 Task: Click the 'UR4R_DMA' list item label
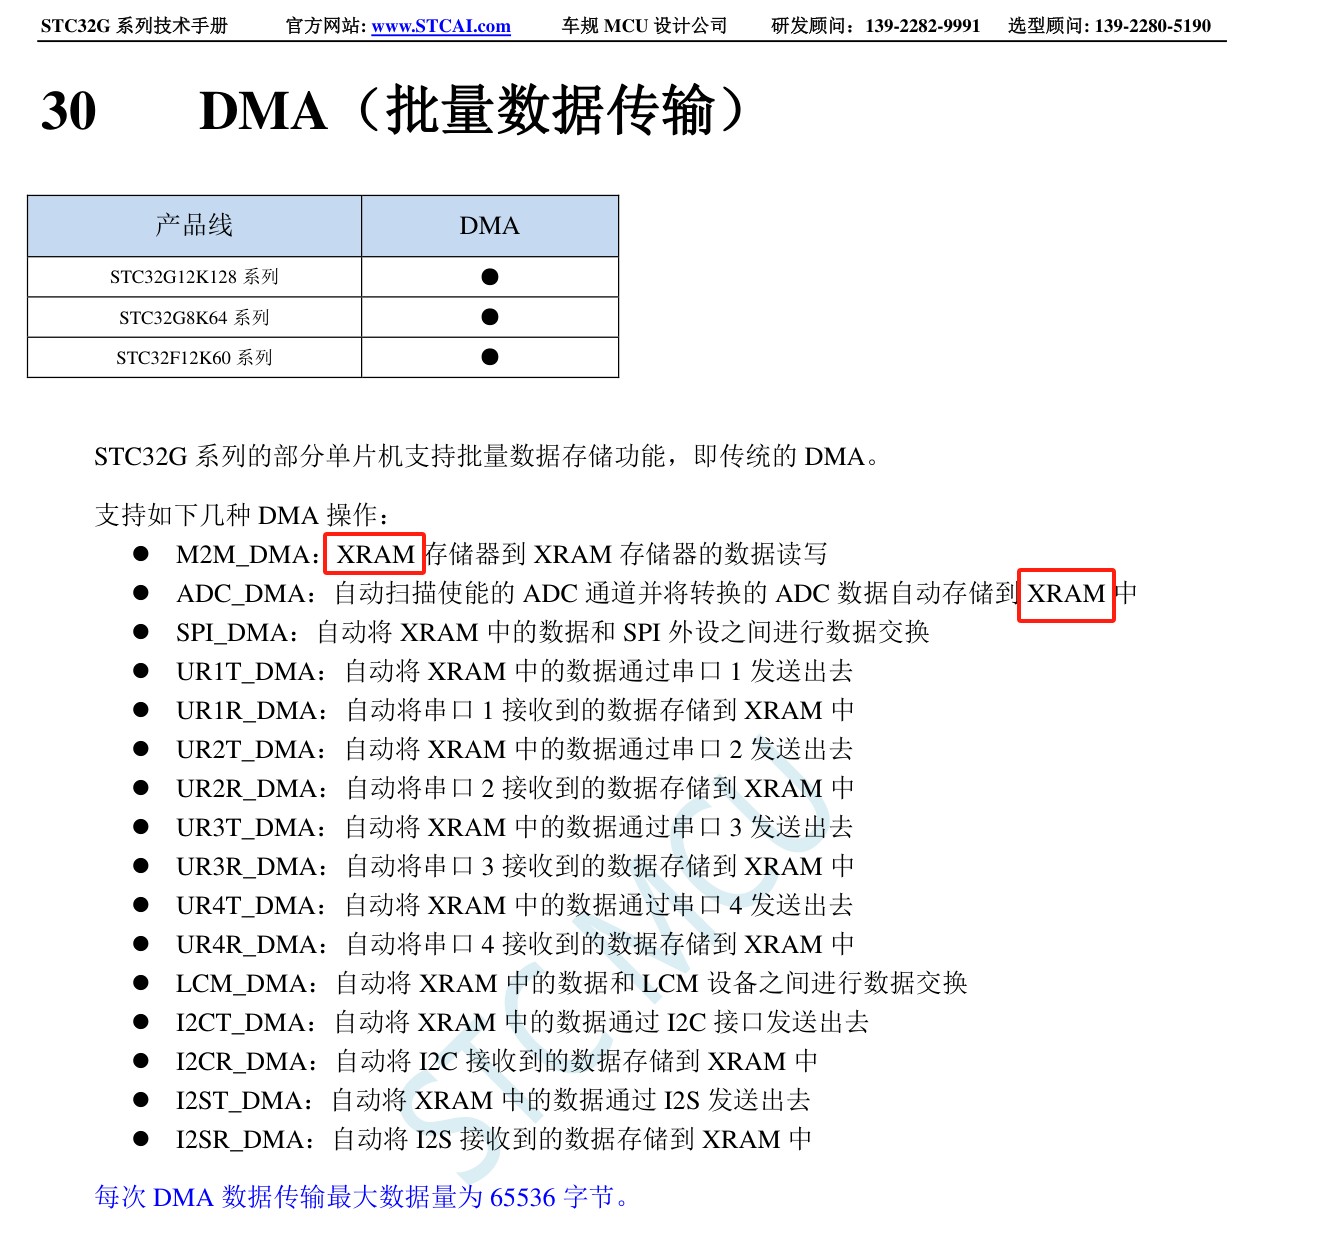[246, 944]
